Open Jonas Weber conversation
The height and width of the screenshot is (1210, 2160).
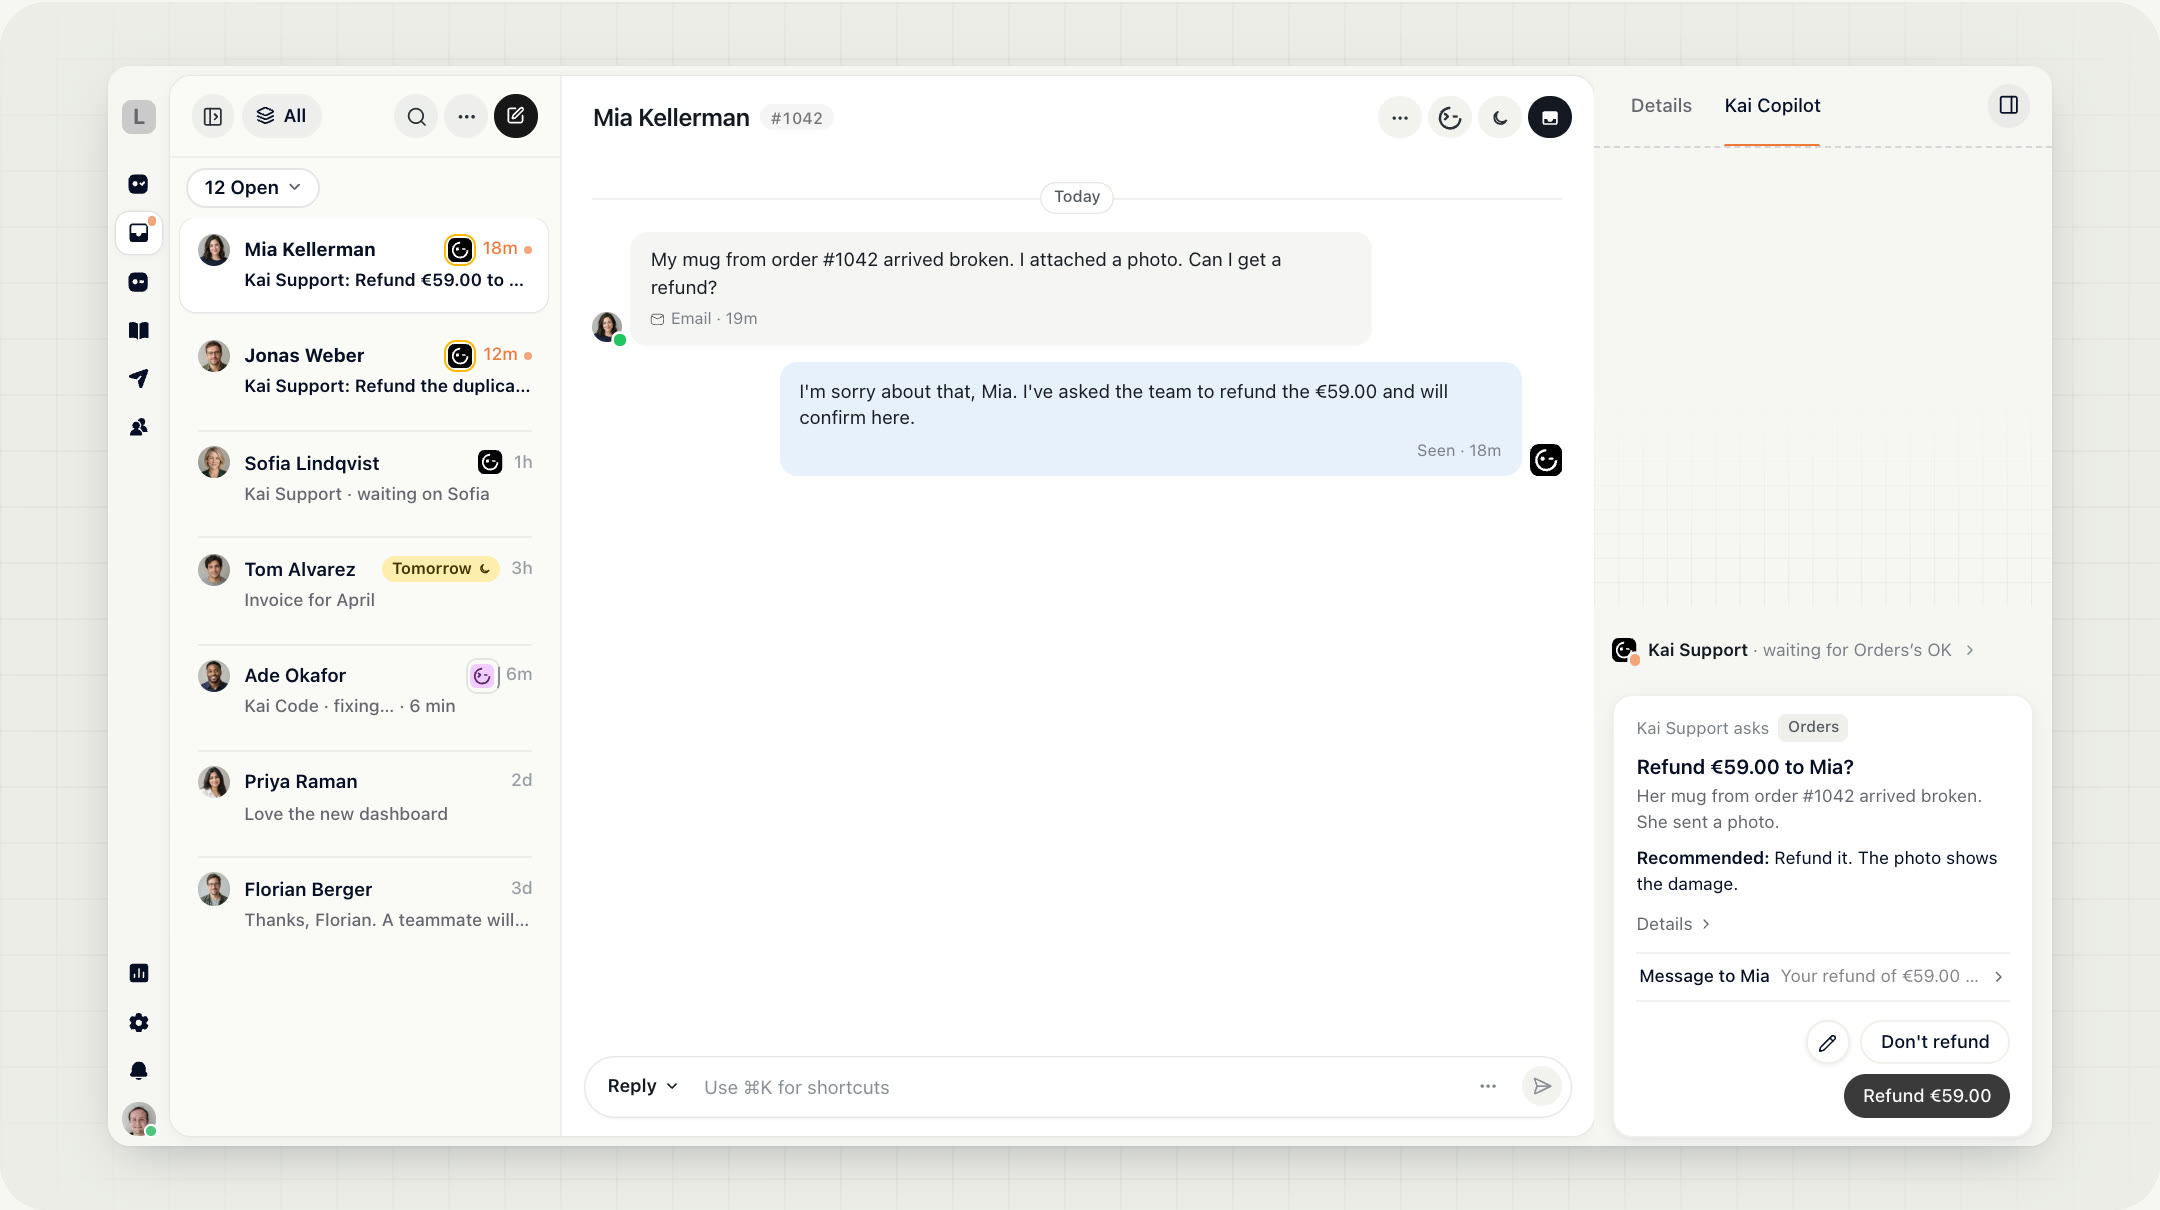(364, 370)
